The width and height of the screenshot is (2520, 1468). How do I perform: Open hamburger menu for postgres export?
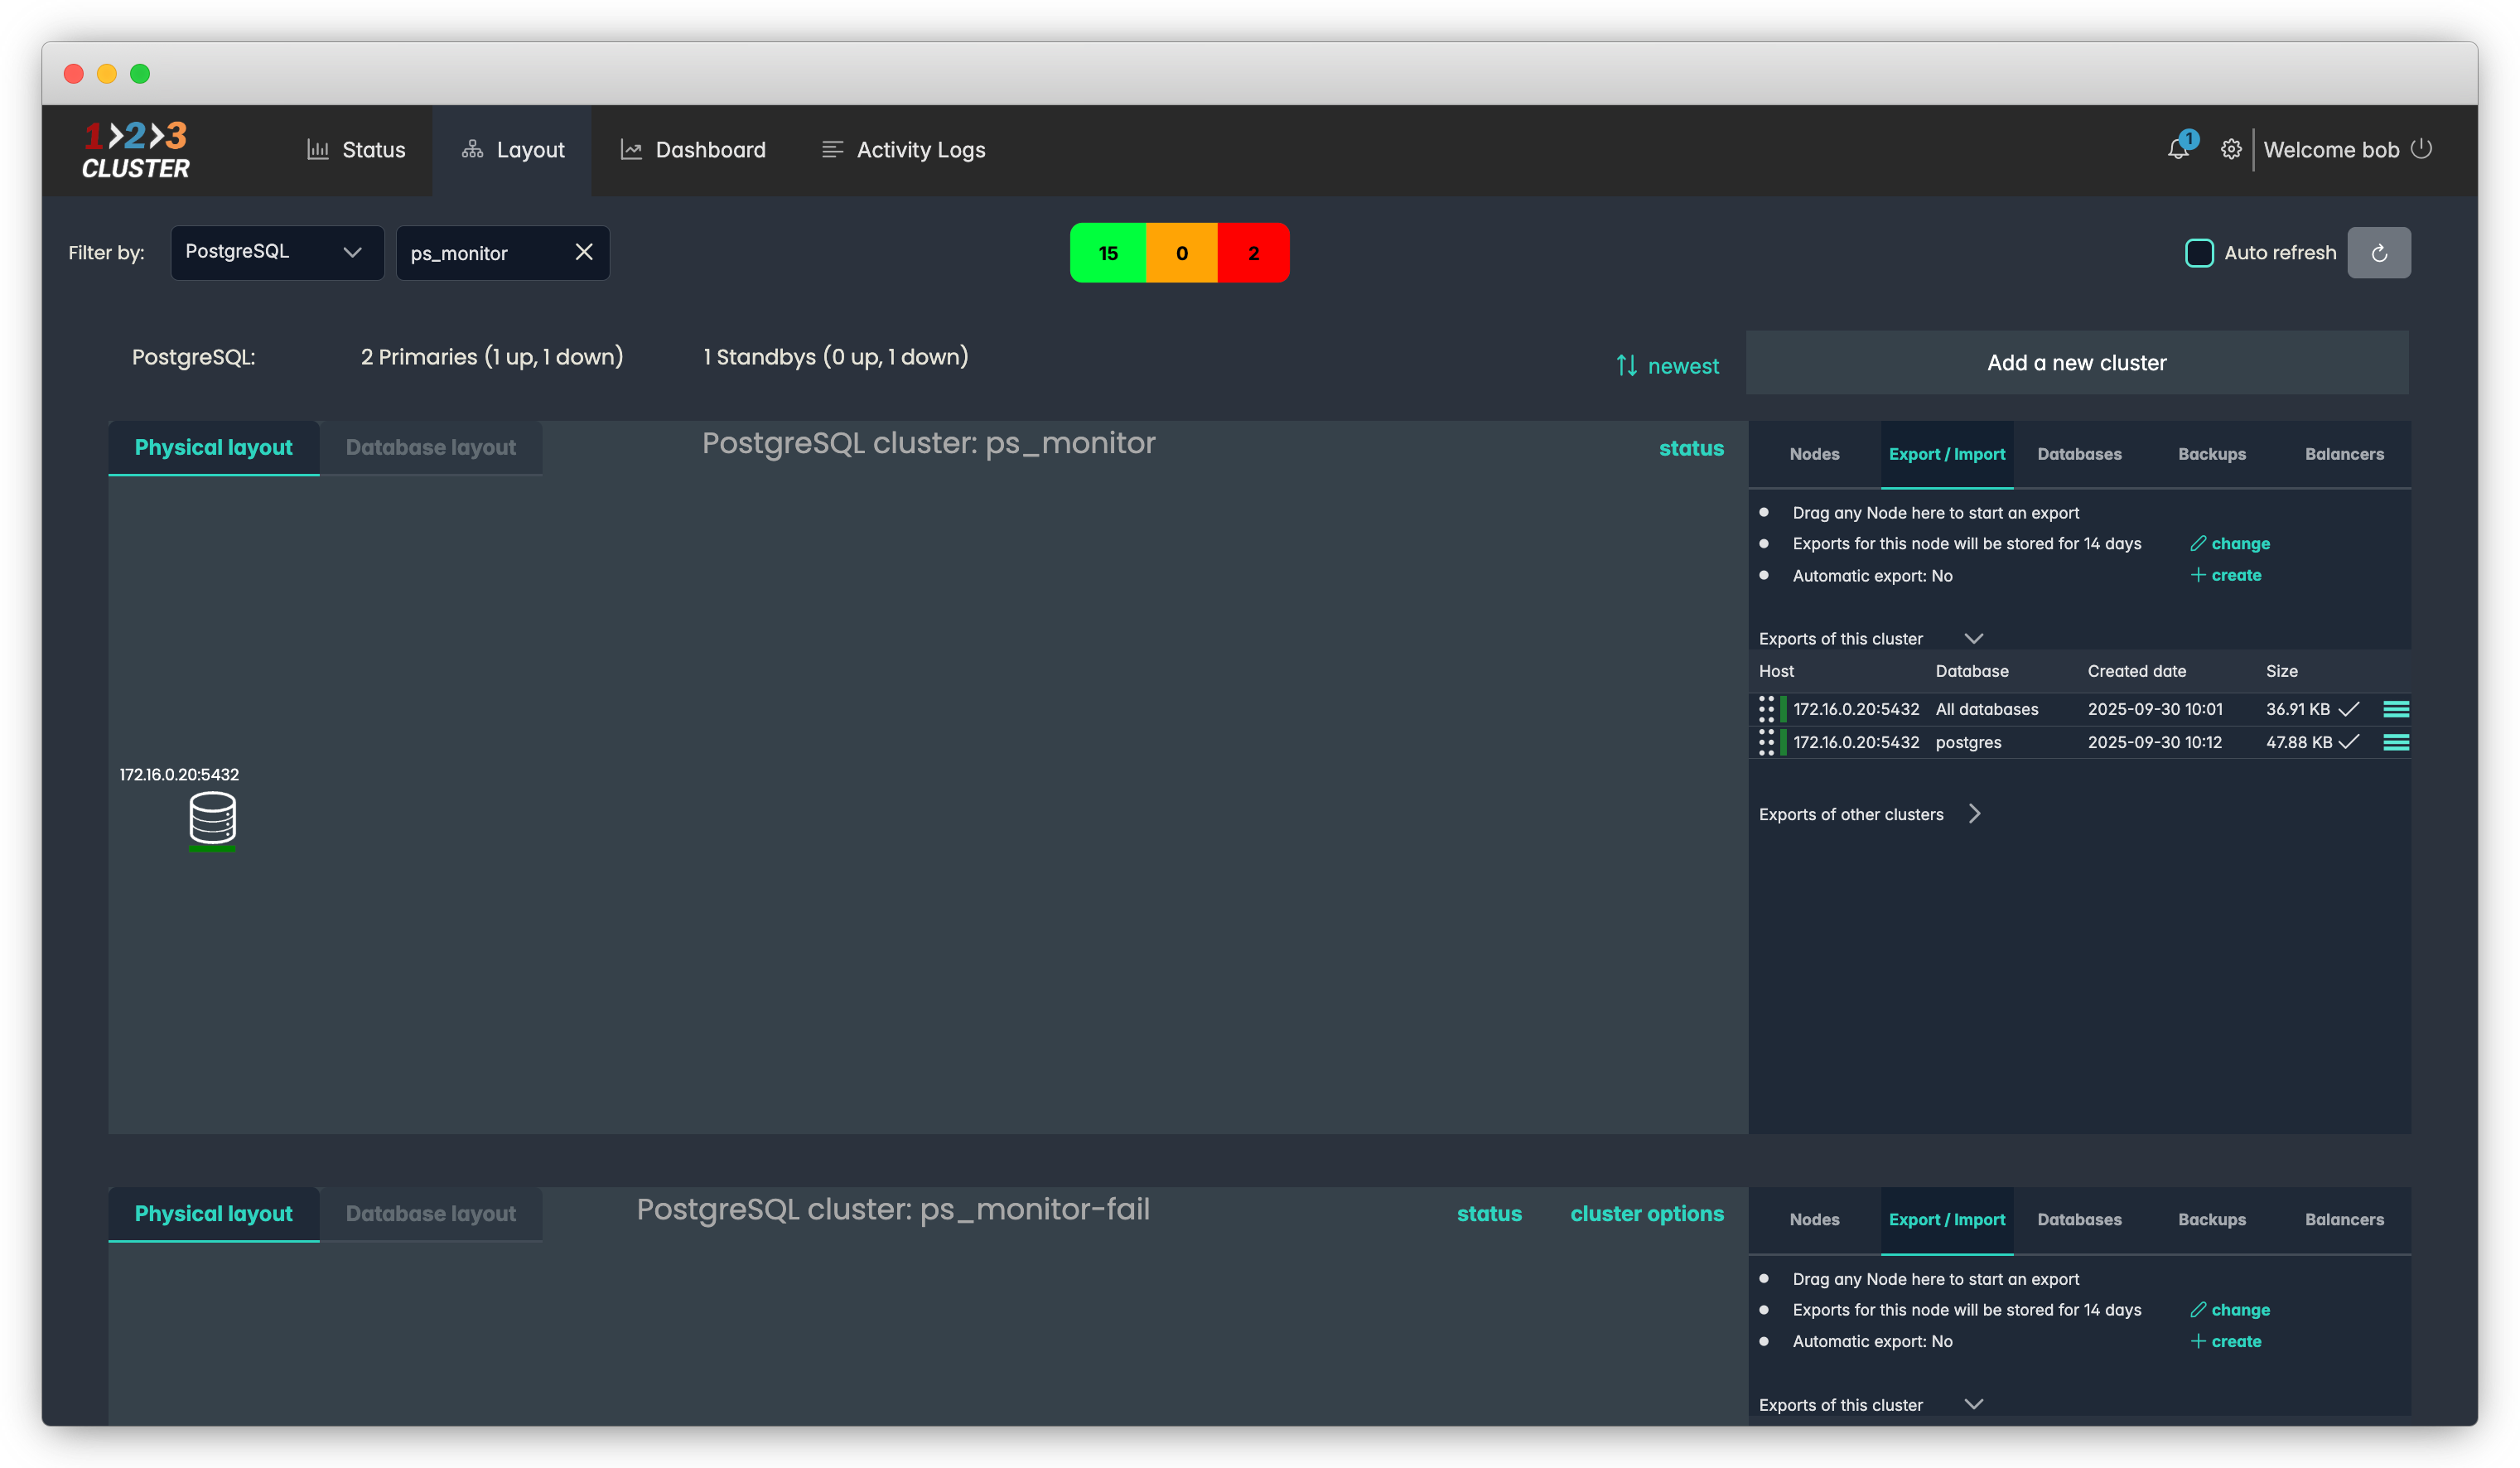point(2395,742)
